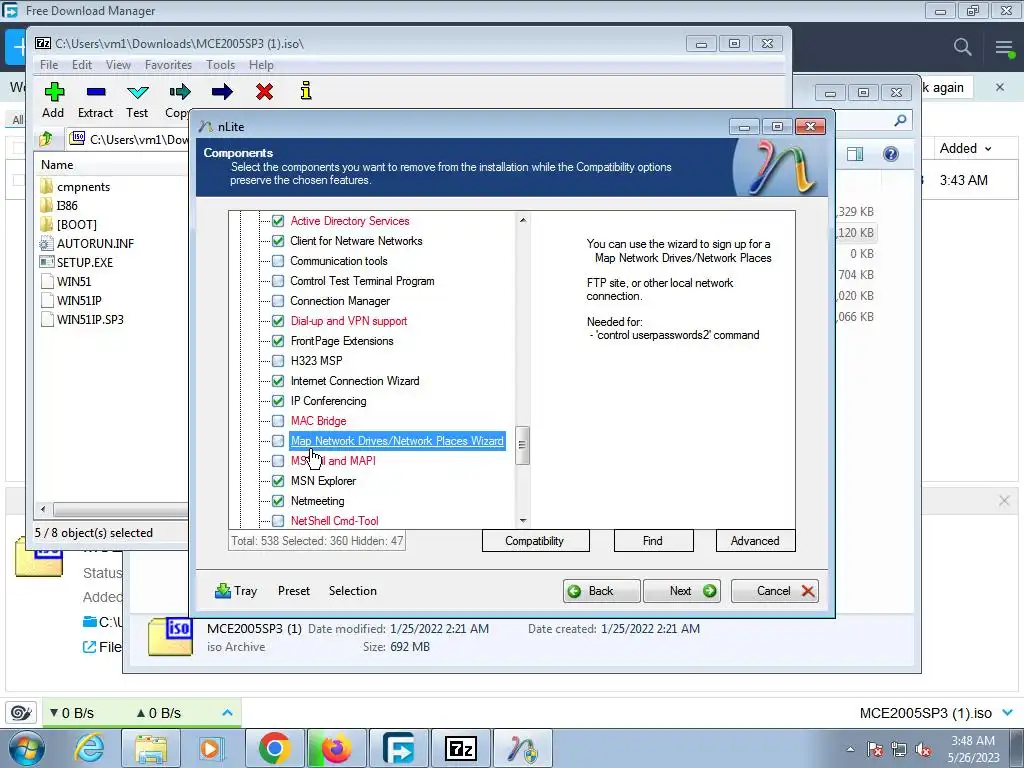The height and width of the screenshot is (768, 1024).
Task: Open search in Free Download Manager
Action: [x=962, y=47]
